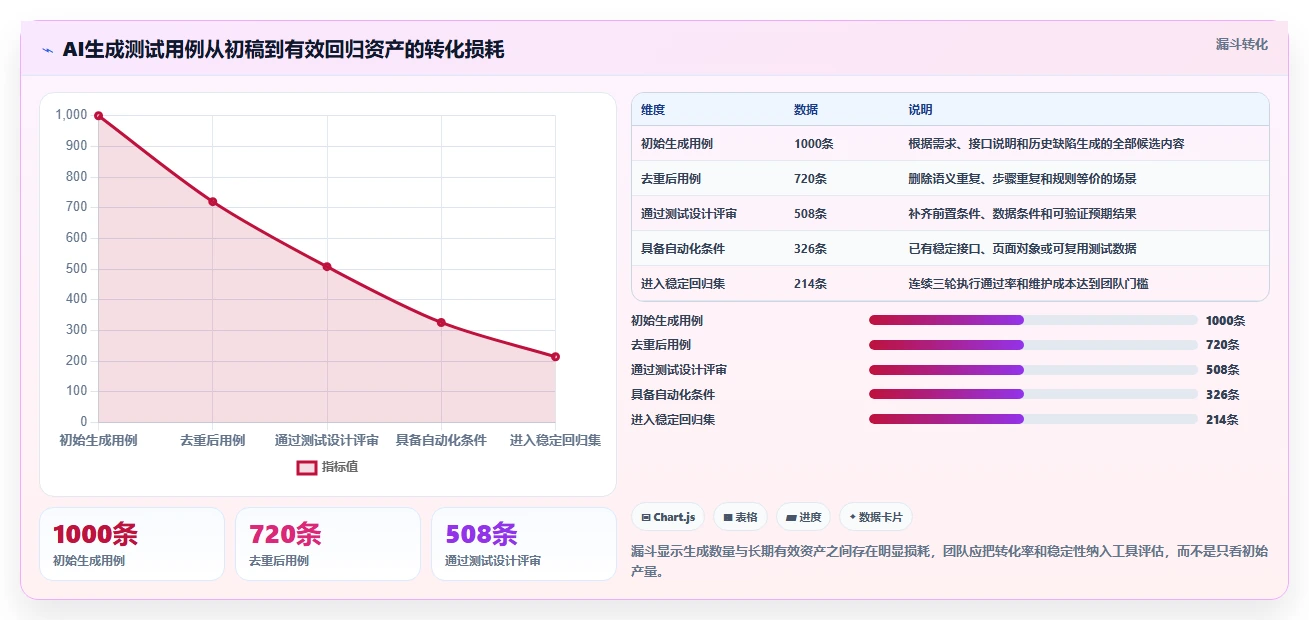1309x620 pixels.
Task: Click the 维度 column header
Action: click(x=653, y=110)
